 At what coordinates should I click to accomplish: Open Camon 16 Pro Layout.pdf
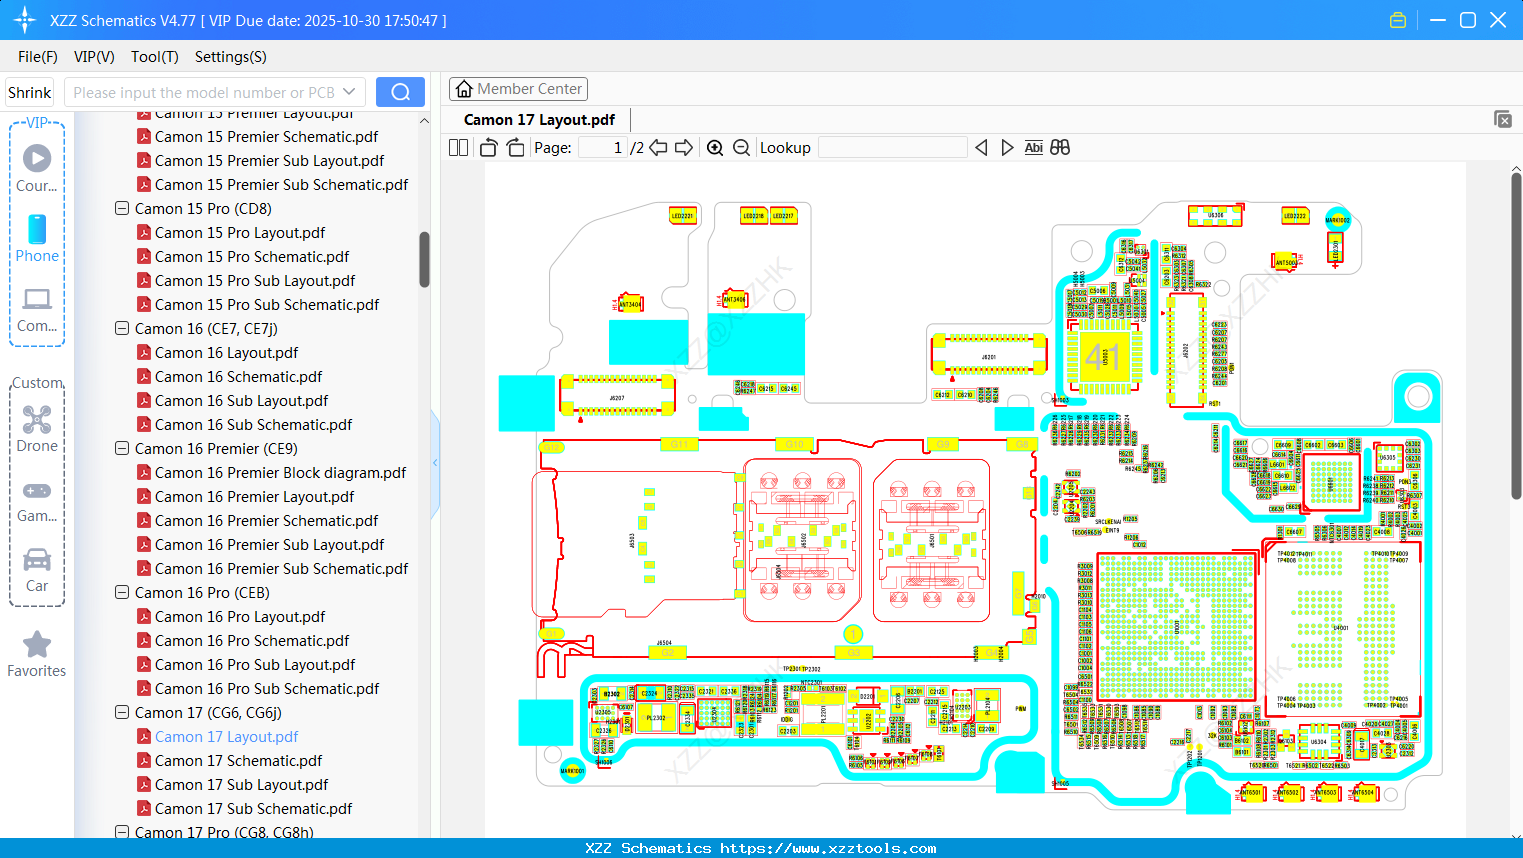240,617
